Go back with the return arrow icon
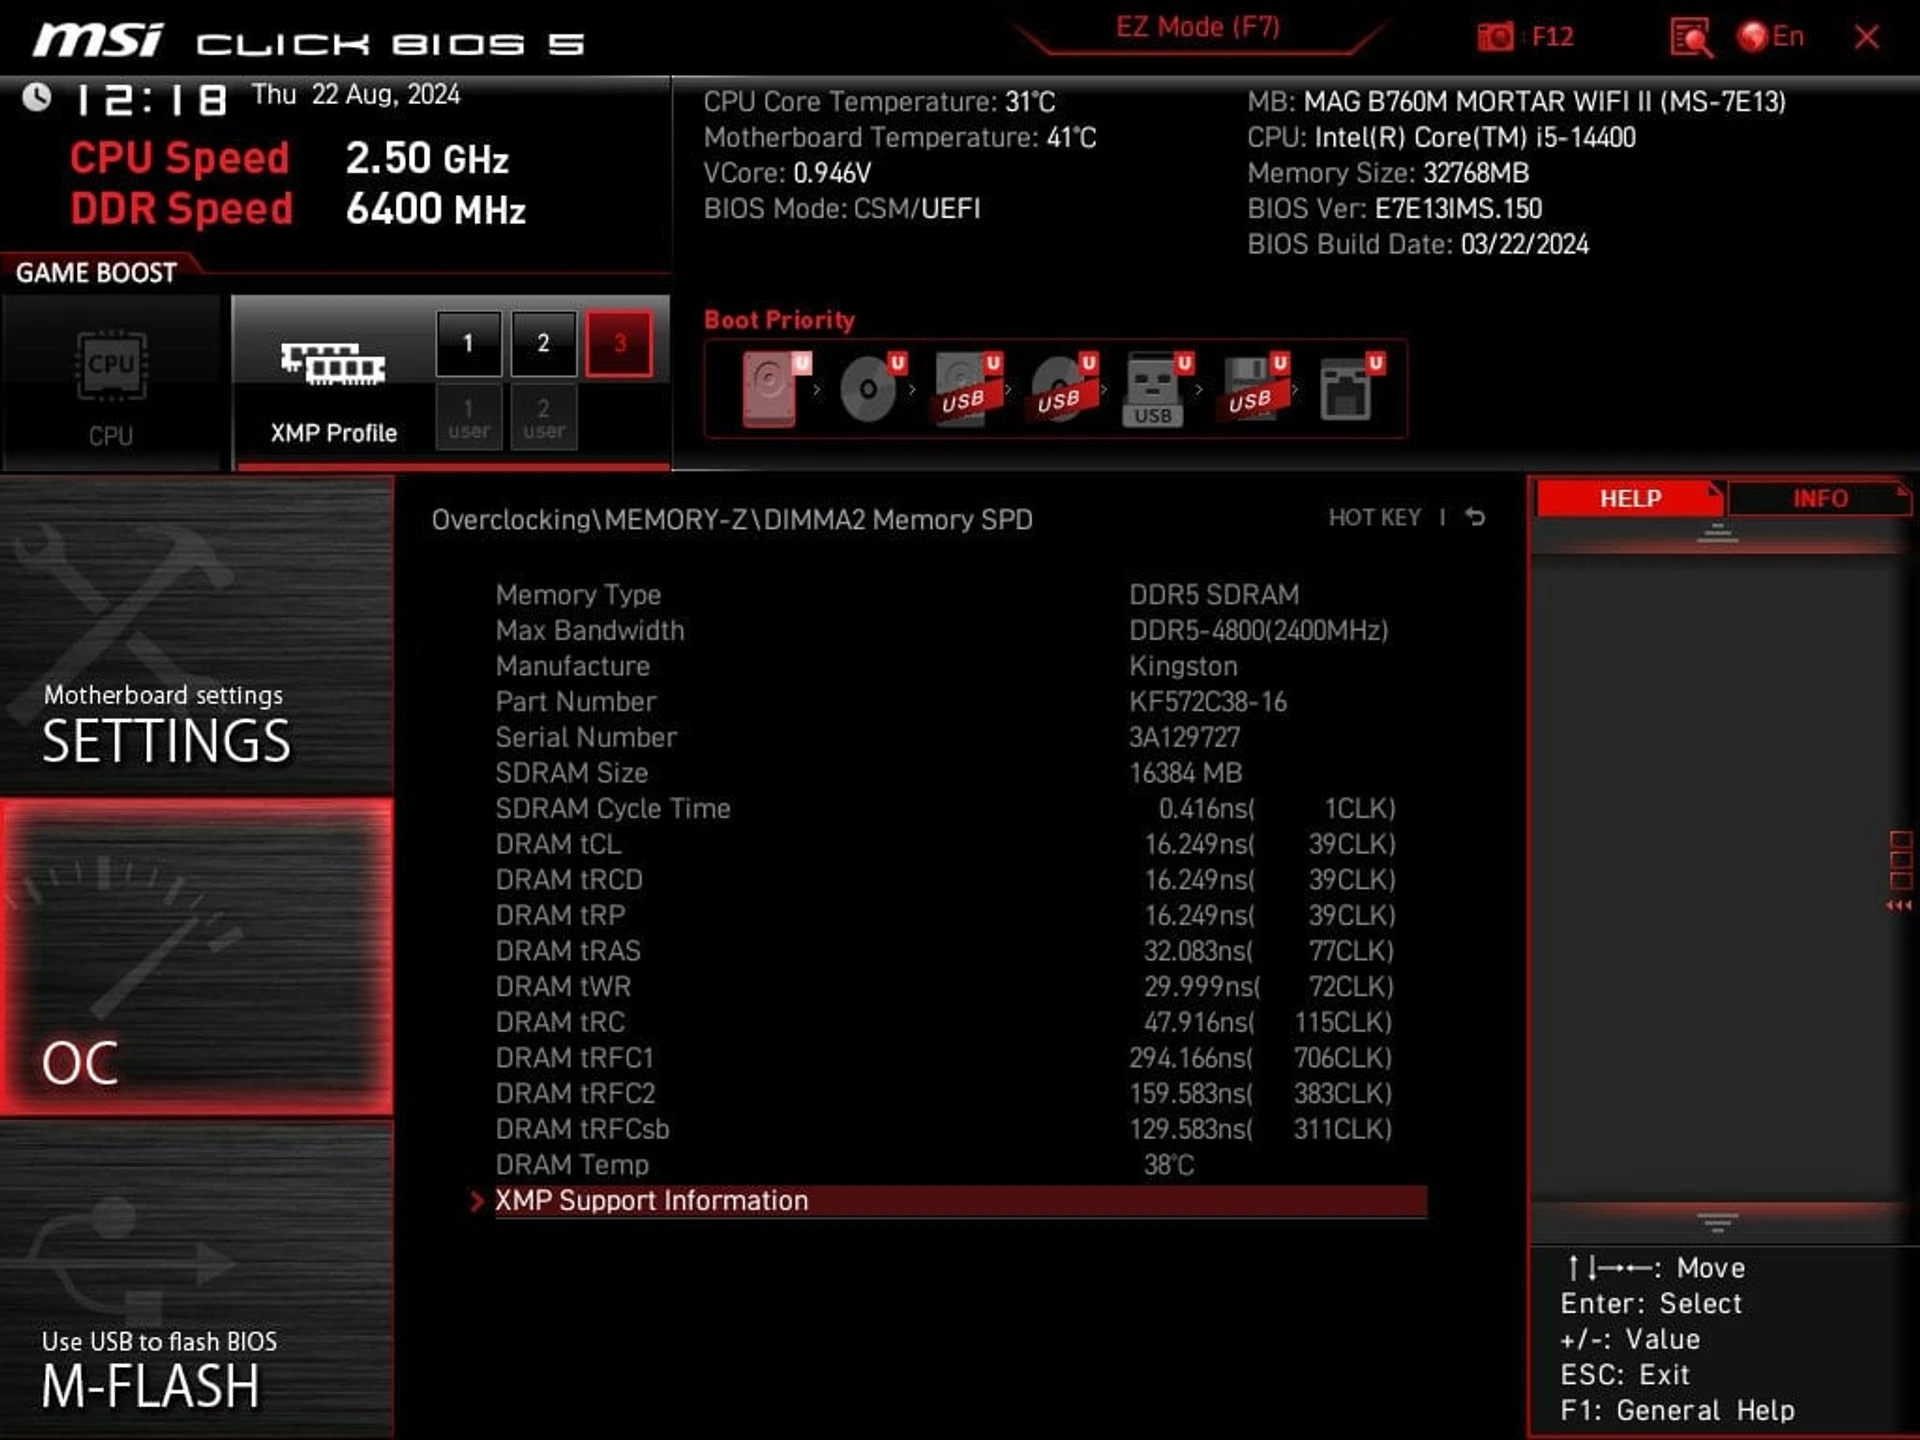The height and width of the screenshot is (1440, 1920). coord(1475,517)
